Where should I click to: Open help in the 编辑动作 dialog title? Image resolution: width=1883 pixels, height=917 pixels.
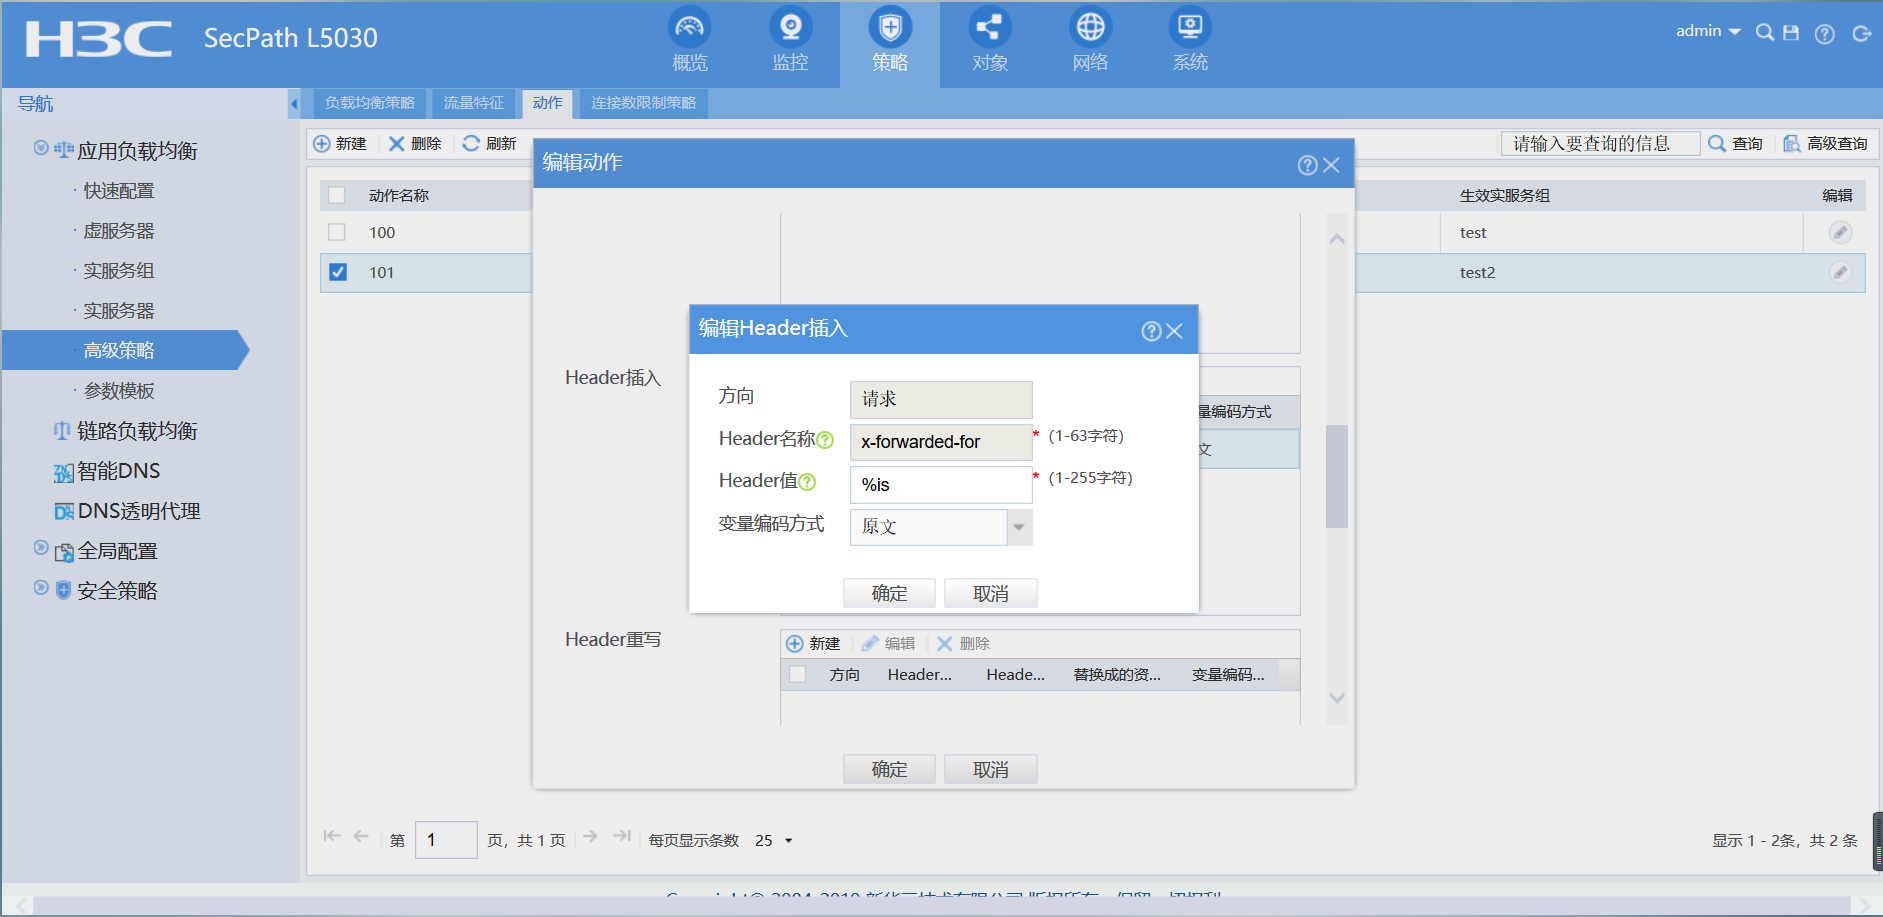click(1307, 165)
